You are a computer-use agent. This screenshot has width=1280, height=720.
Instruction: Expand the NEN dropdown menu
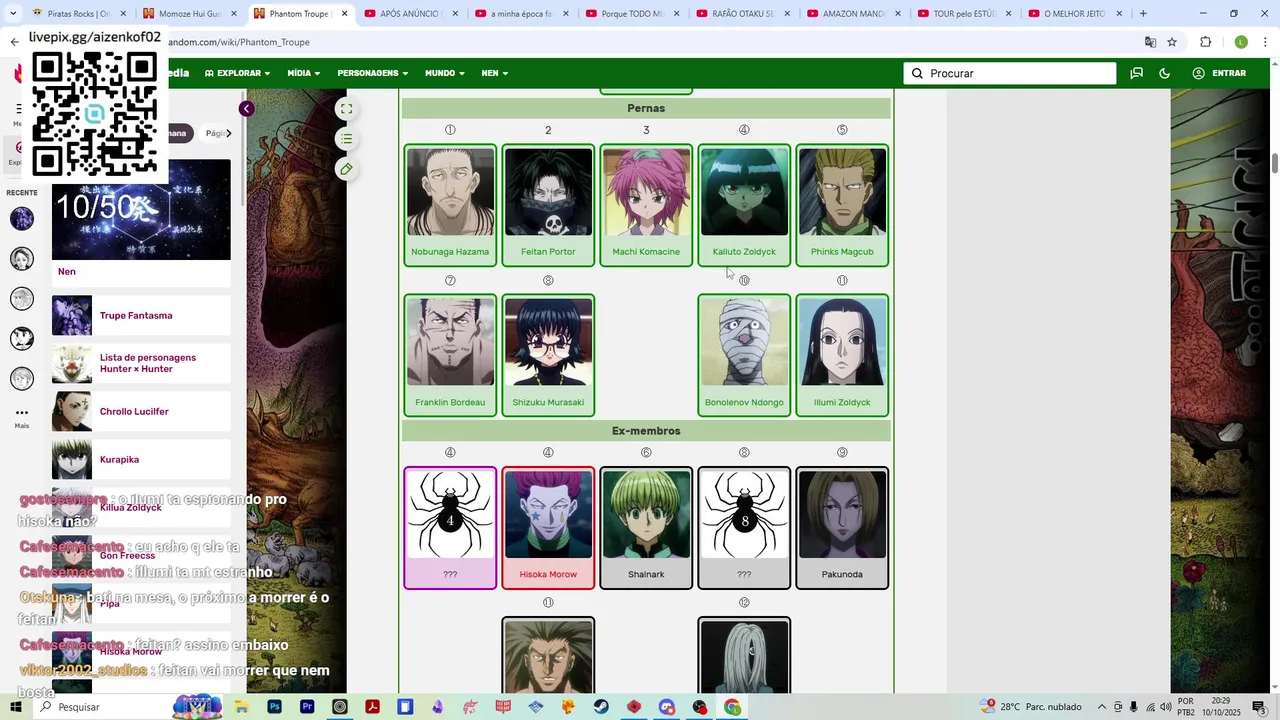495,73
